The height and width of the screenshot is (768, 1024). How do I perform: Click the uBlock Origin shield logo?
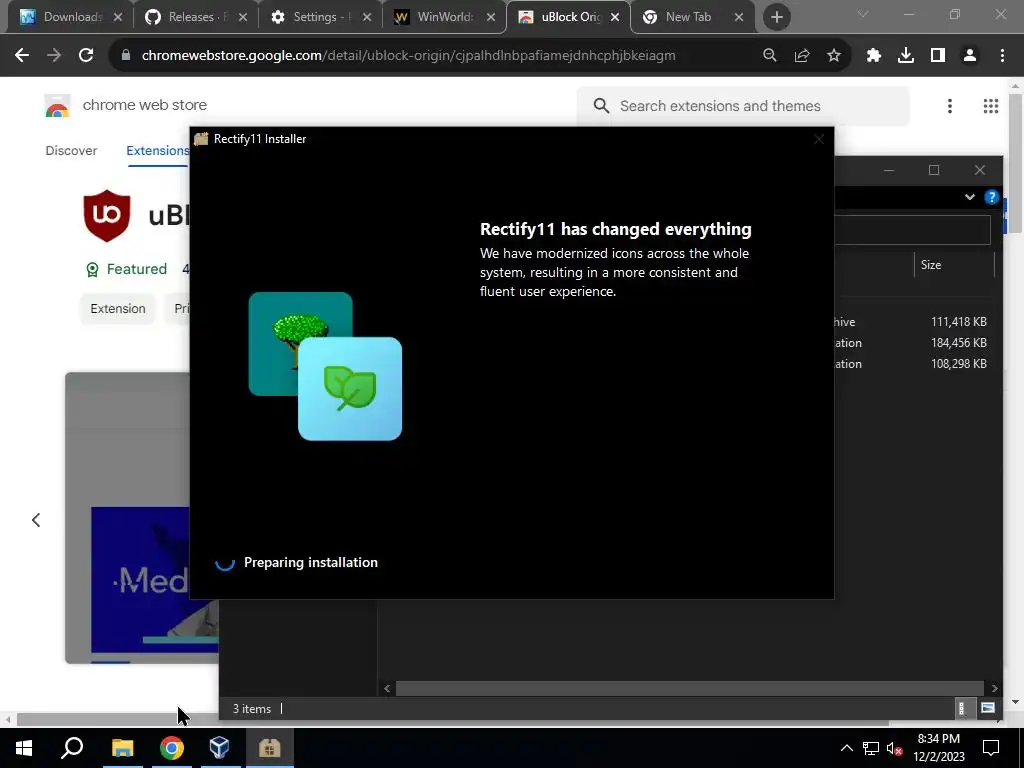click(106, 216)
